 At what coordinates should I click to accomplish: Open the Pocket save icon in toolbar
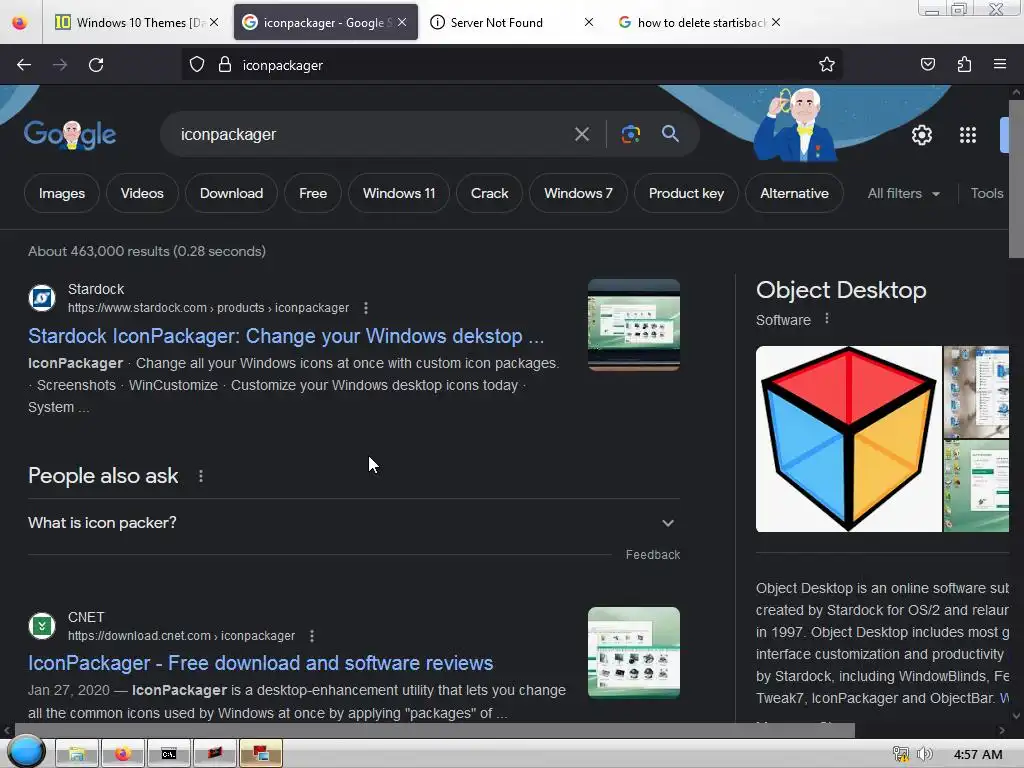927,65
